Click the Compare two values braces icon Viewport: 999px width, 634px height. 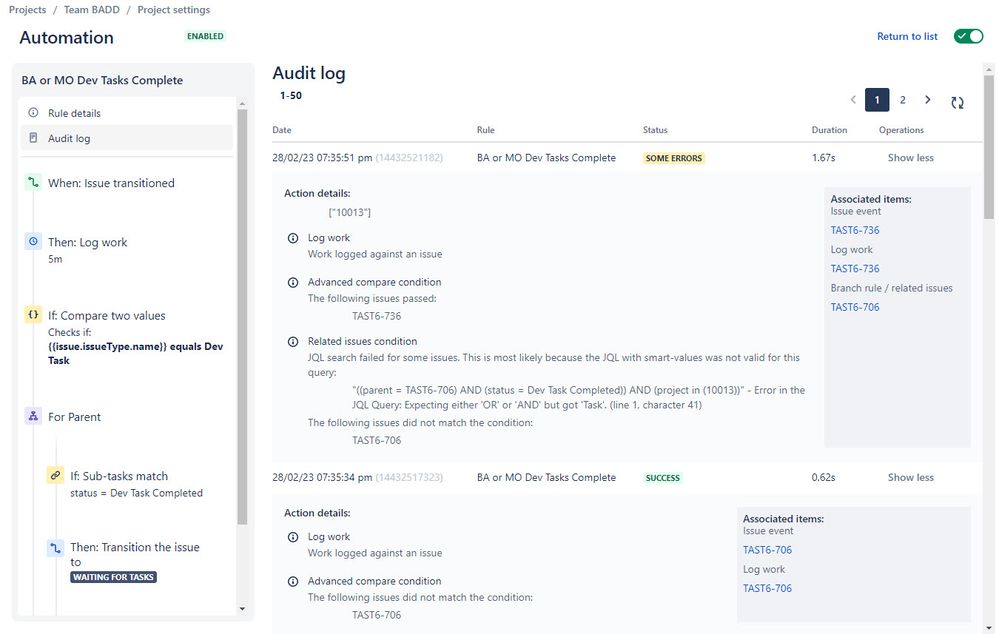33,315
